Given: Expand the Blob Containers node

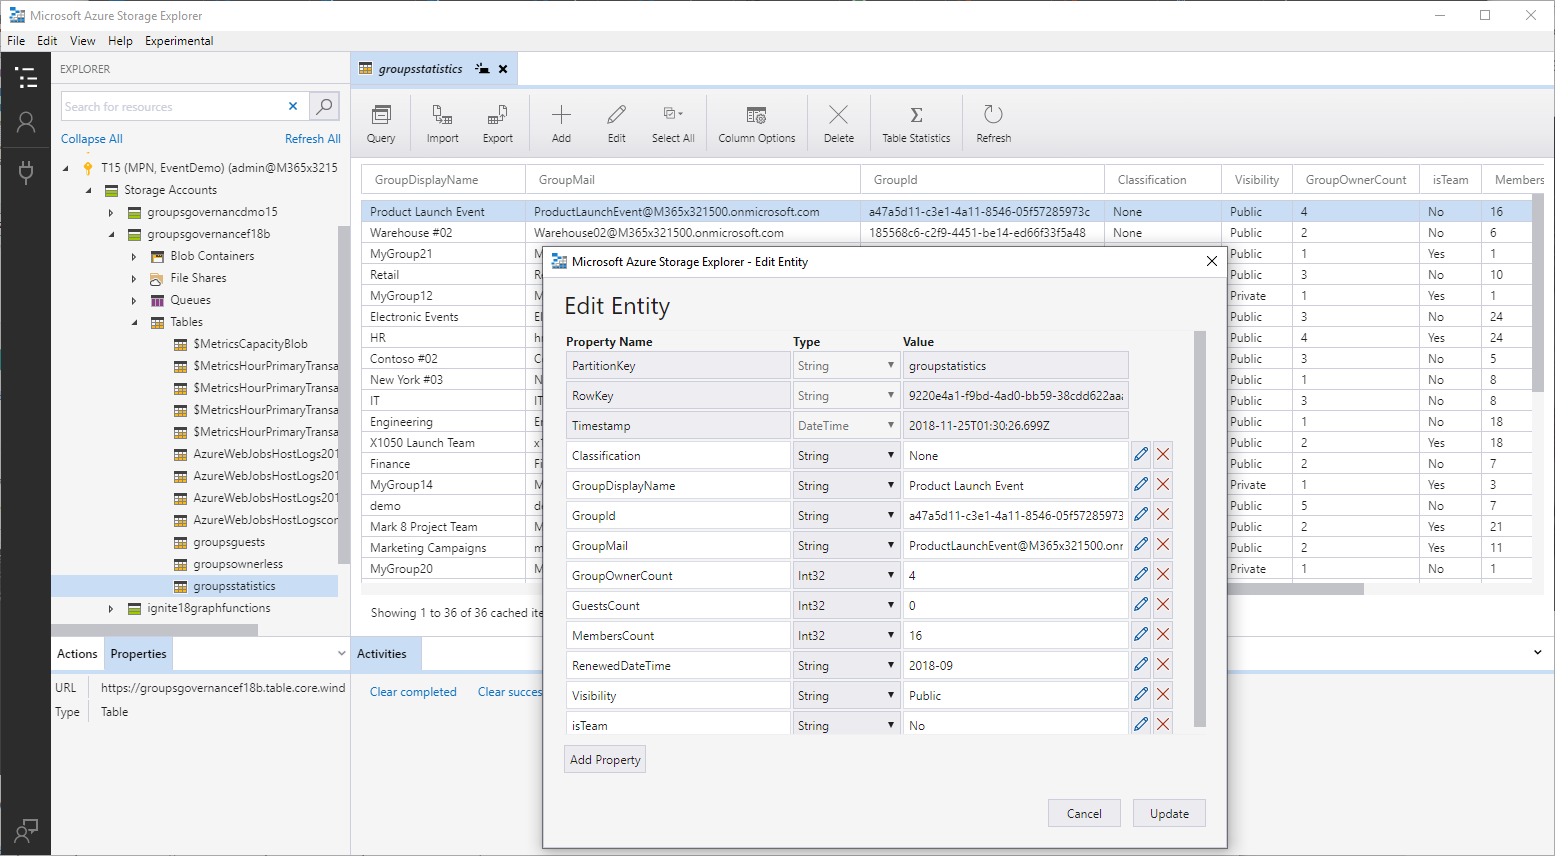Looking at the screenshot, I should pos(134,256).
